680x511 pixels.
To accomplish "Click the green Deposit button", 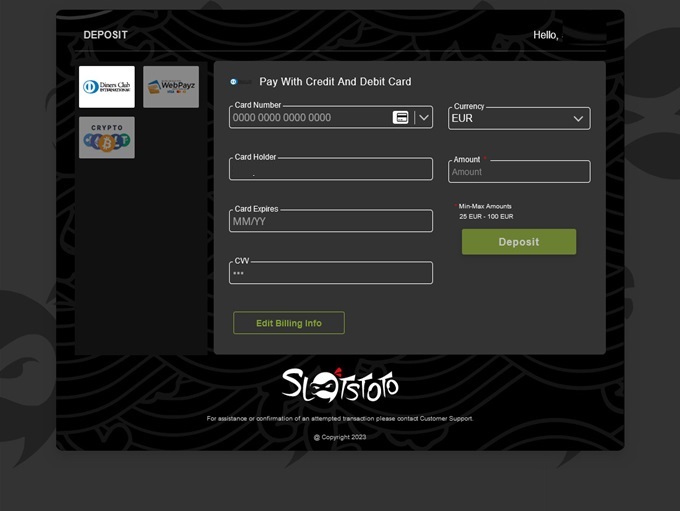I will 518,242.
